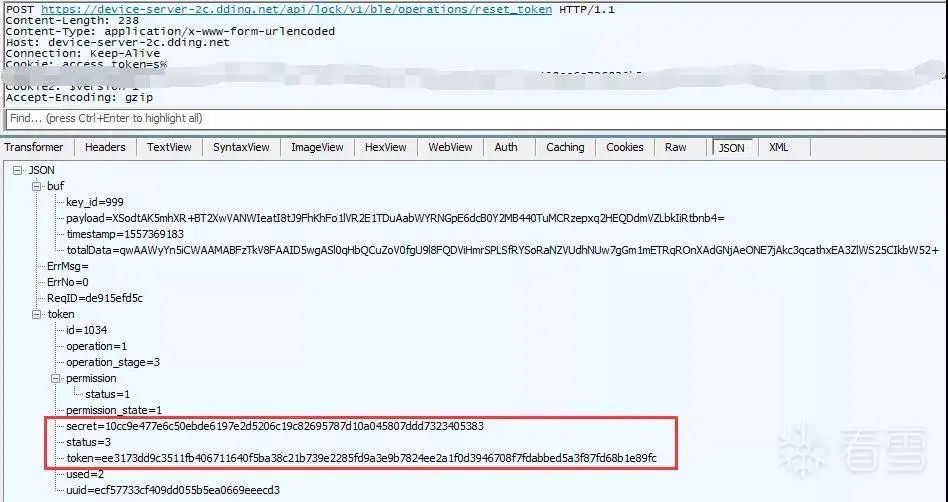Click the token node label

tap(61, 315)
